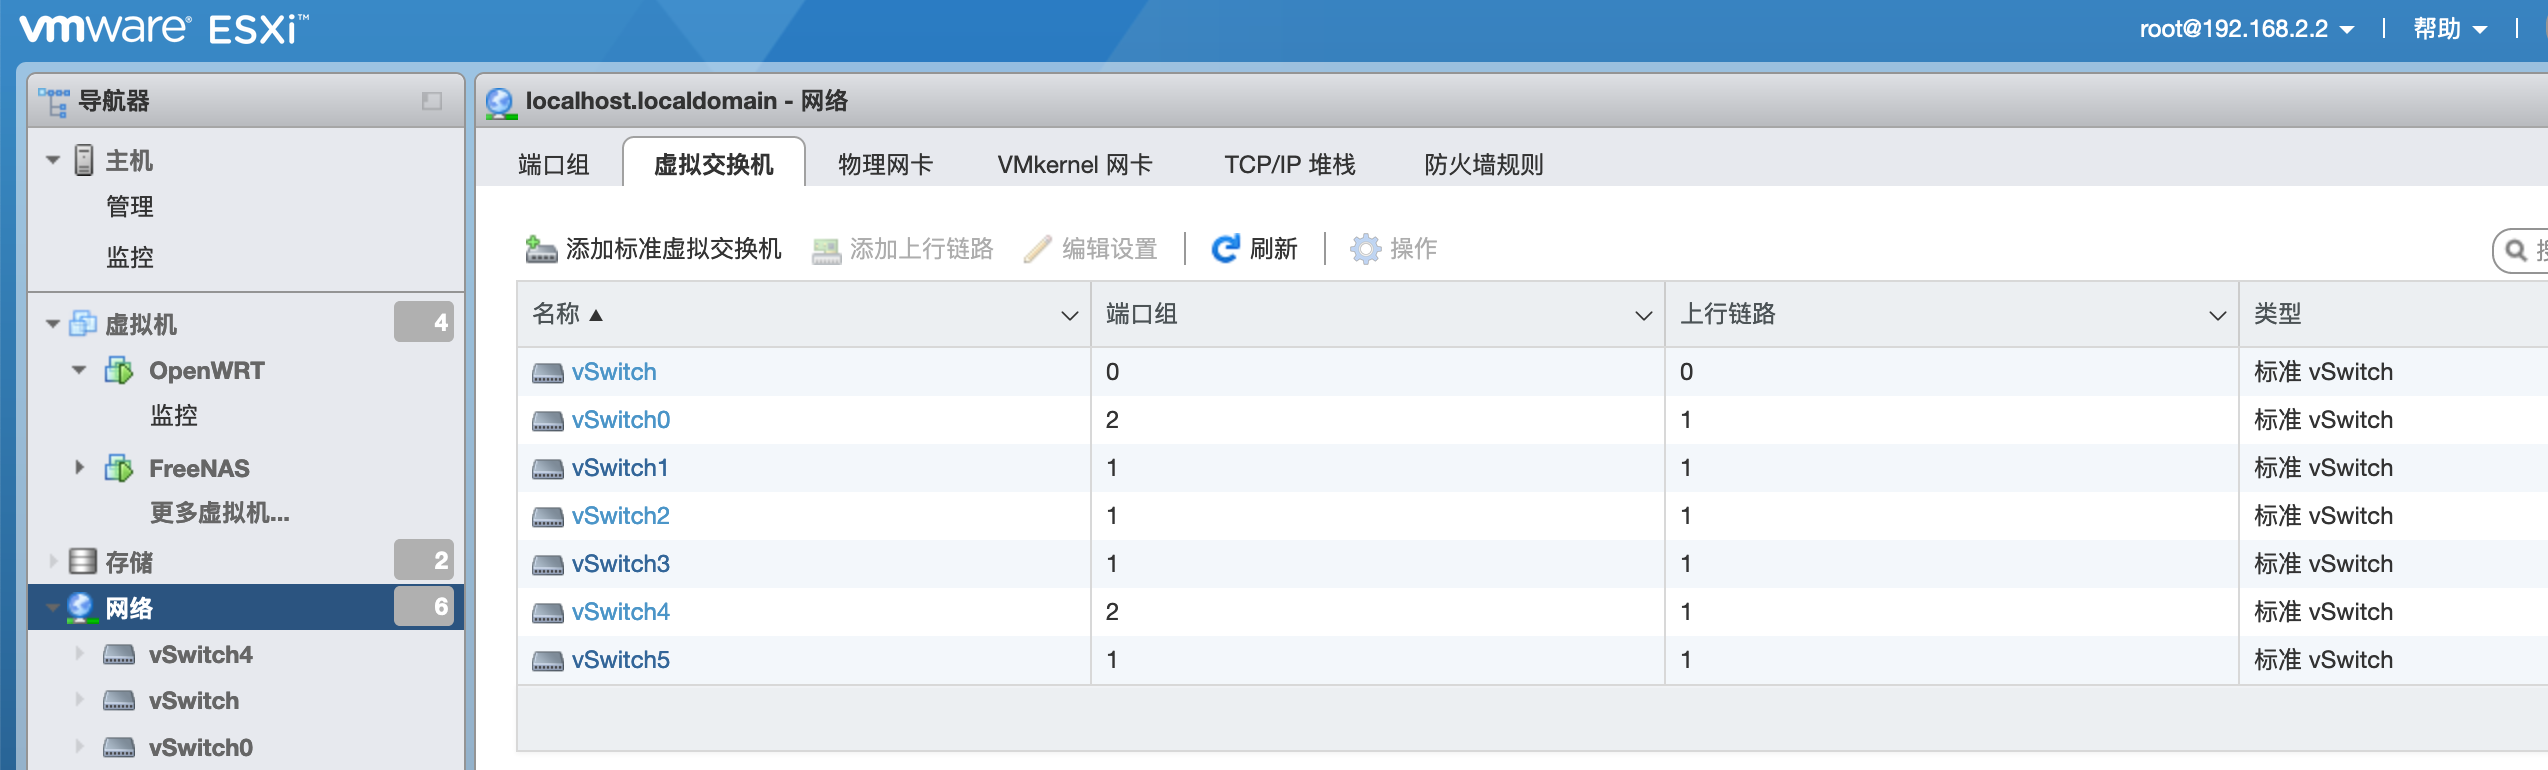This screenshot has height=770, width=2548.
Task: Open the vSwitch2 link in table
Action: coord(621,516)
